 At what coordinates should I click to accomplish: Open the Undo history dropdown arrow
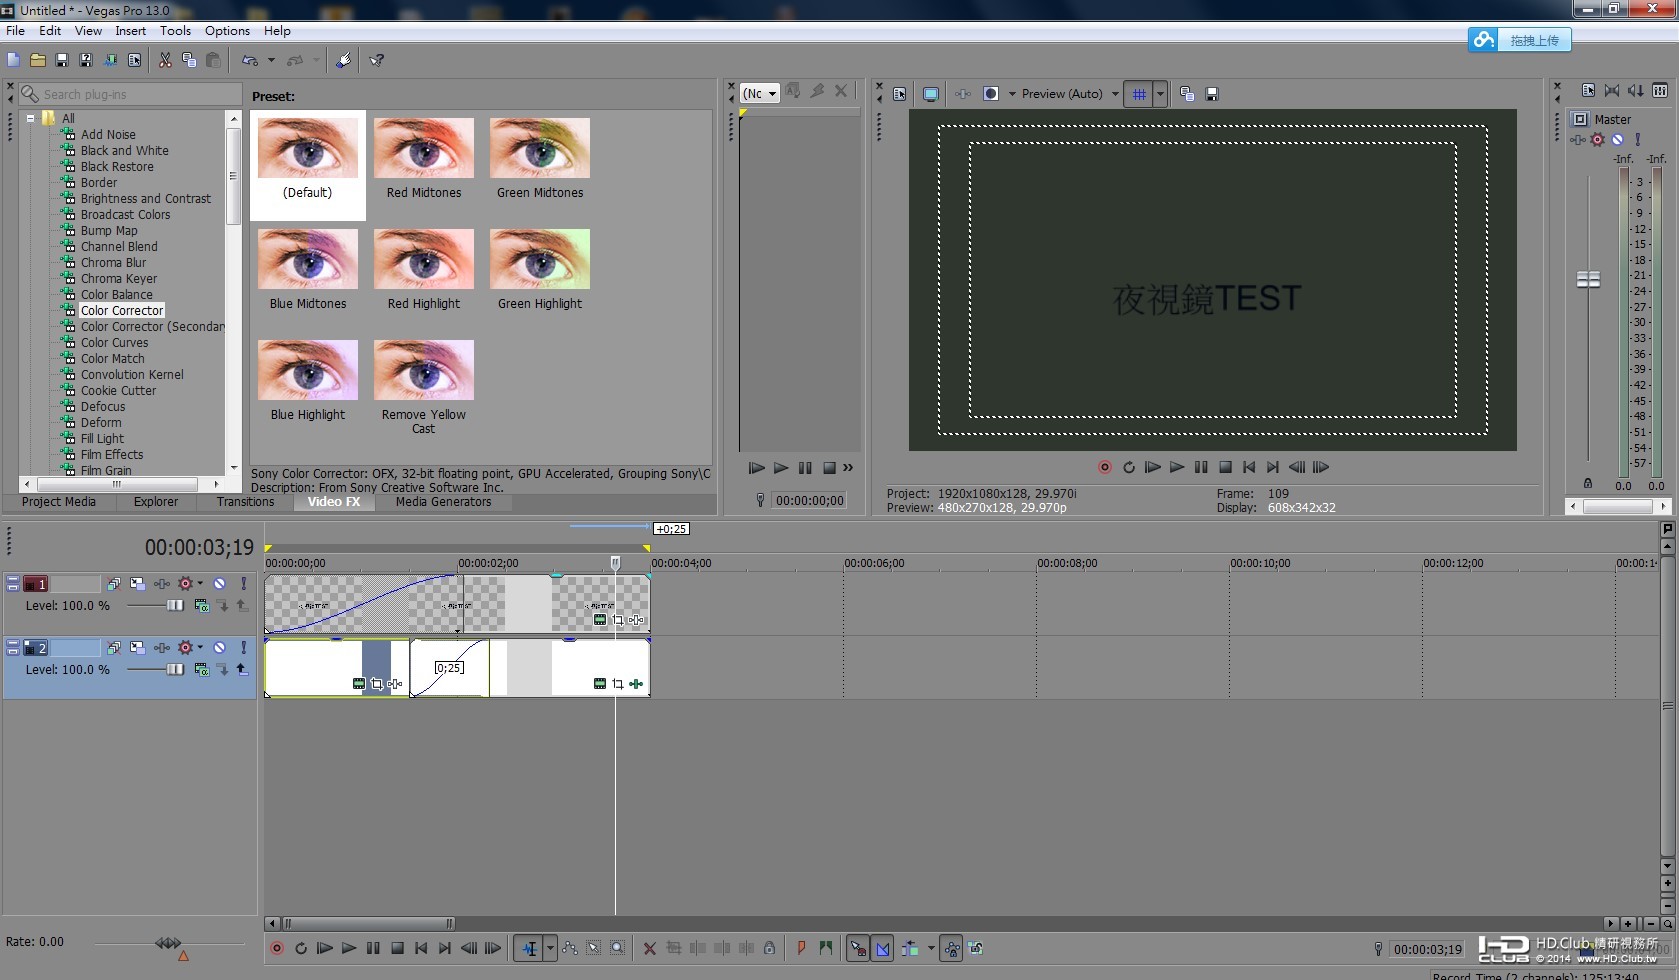point(271,60)
